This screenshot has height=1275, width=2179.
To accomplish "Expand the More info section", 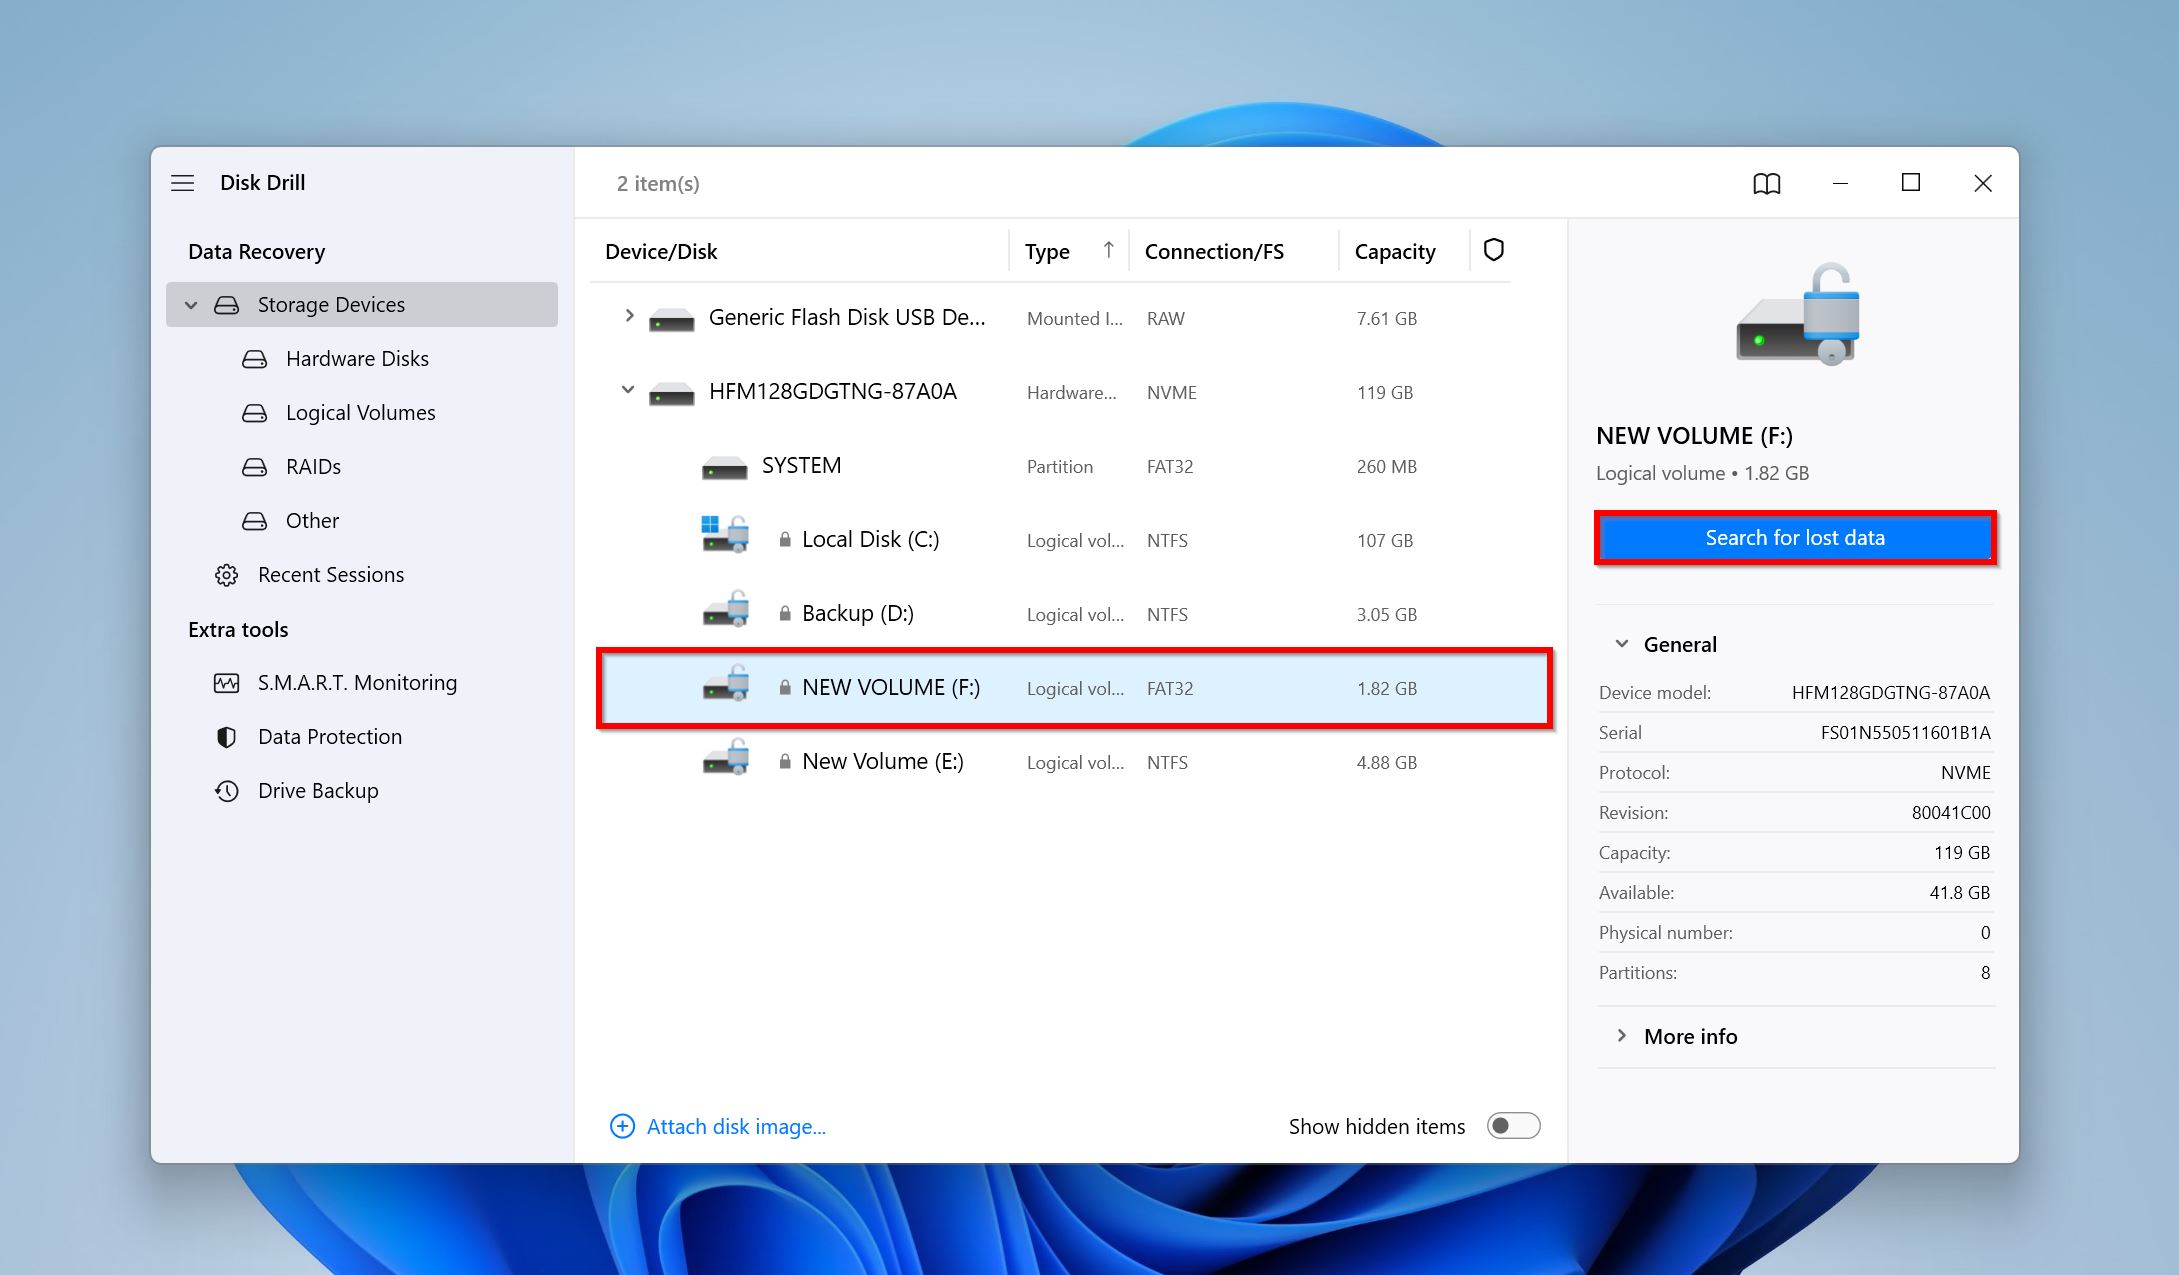I will pyautogui.click(x=1622, y=1036).
